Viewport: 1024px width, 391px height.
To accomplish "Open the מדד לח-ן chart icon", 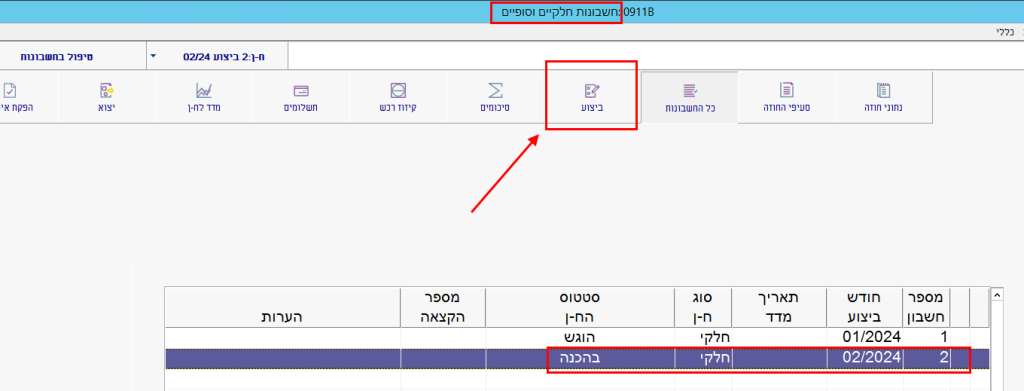I will (204, 90).
